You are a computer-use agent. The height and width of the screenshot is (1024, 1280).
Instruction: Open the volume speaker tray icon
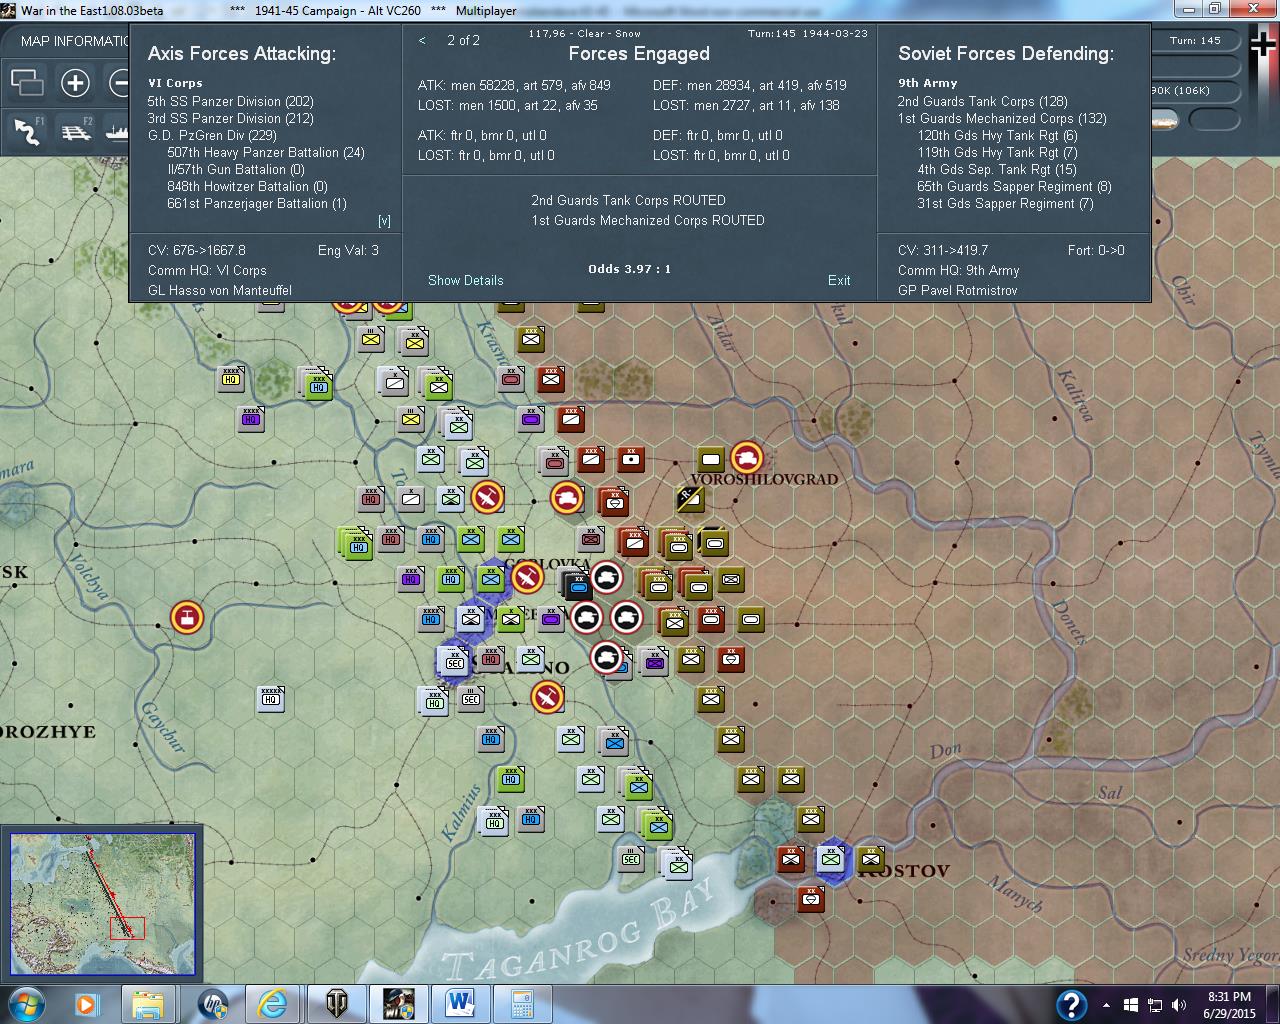coord(1179,1005)
